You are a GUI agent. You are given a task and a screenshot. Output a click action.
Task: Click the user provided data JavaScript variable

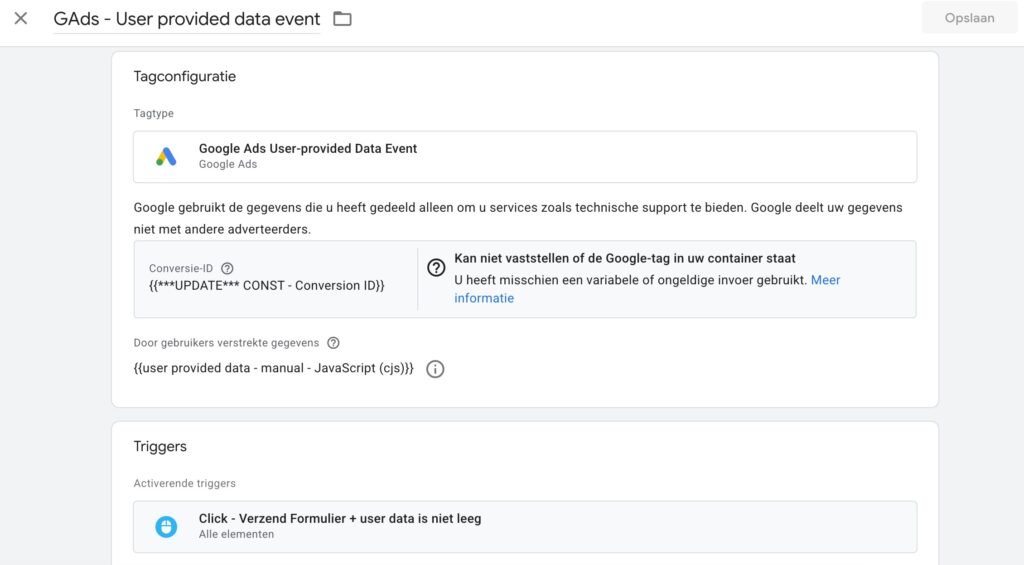[274, 368]
